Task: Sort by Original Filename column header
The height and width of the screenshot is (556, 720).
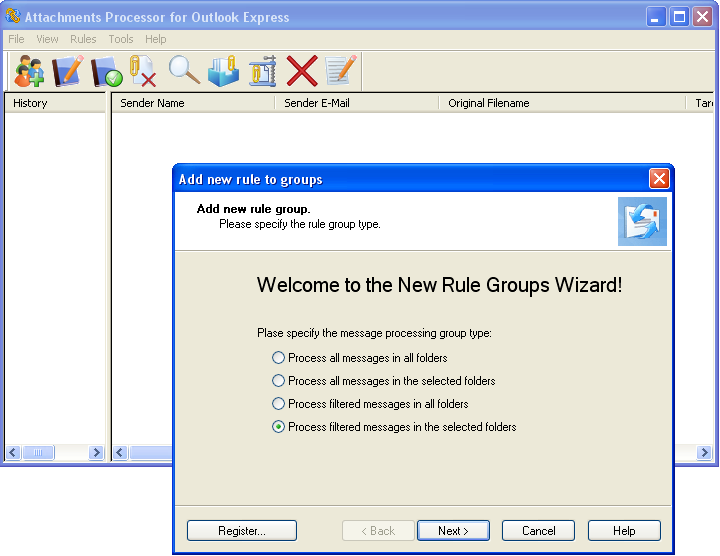Action: (562, 103)
